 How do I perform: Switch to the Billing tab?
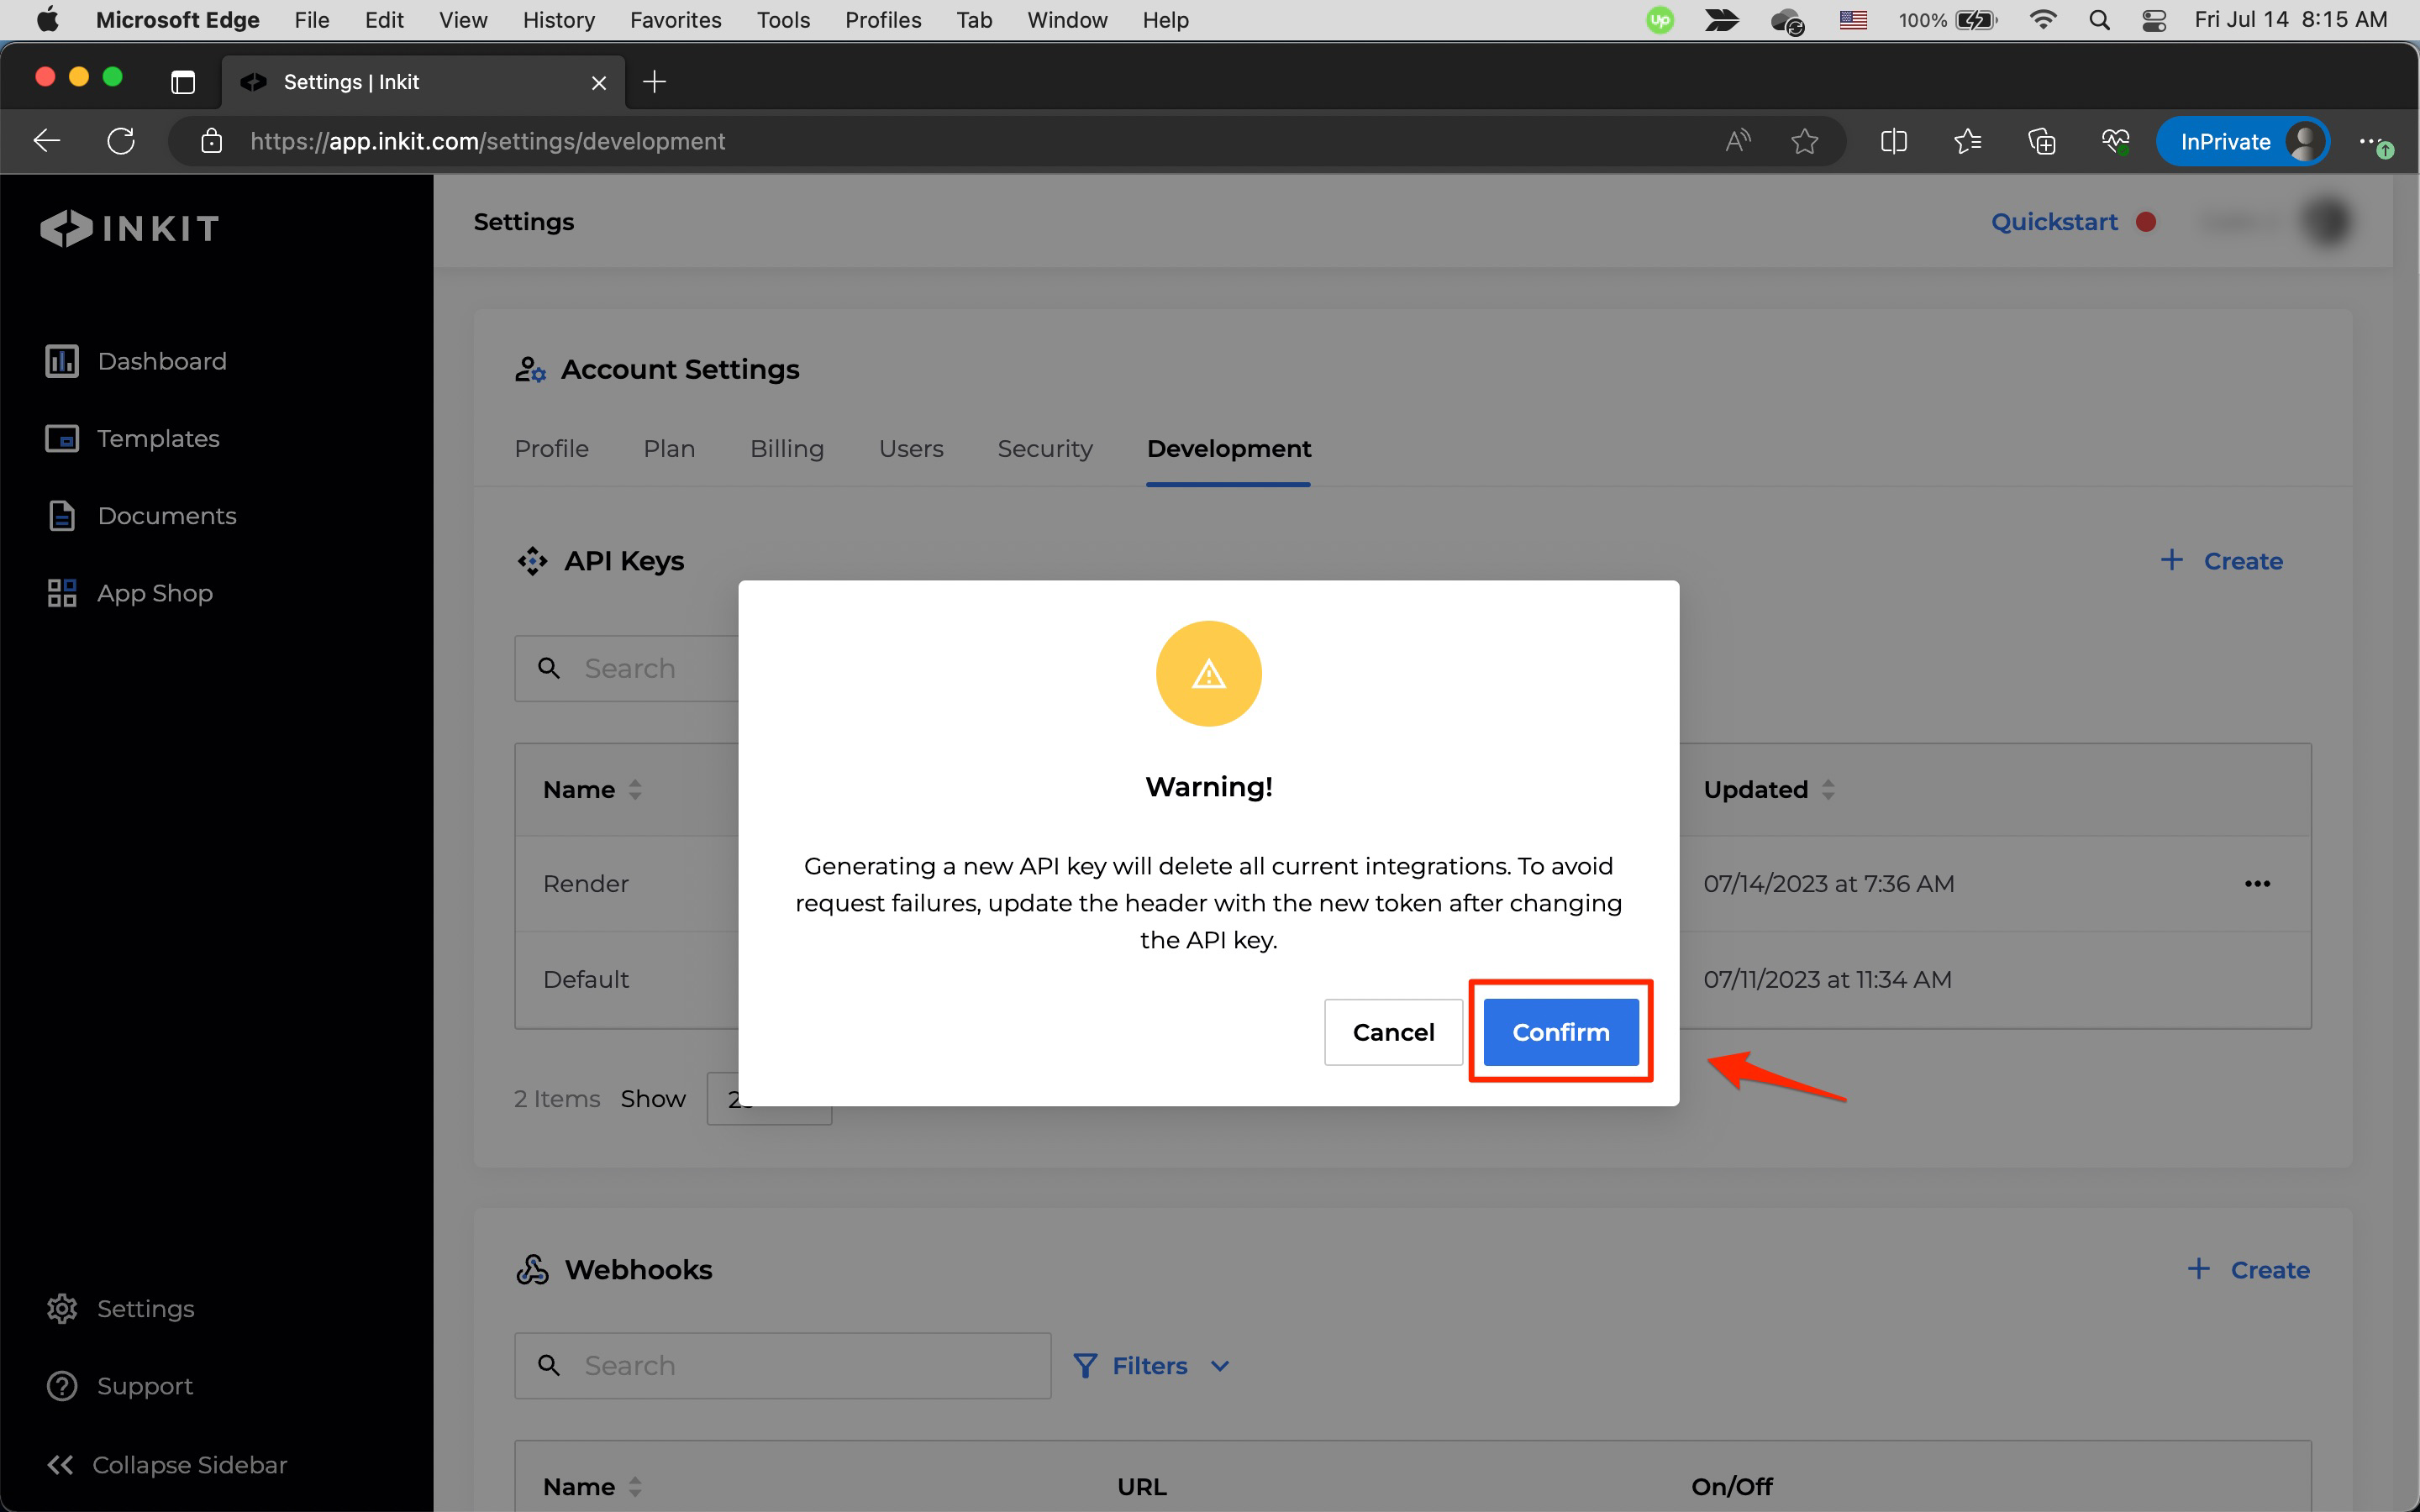[x=786, y=448]
